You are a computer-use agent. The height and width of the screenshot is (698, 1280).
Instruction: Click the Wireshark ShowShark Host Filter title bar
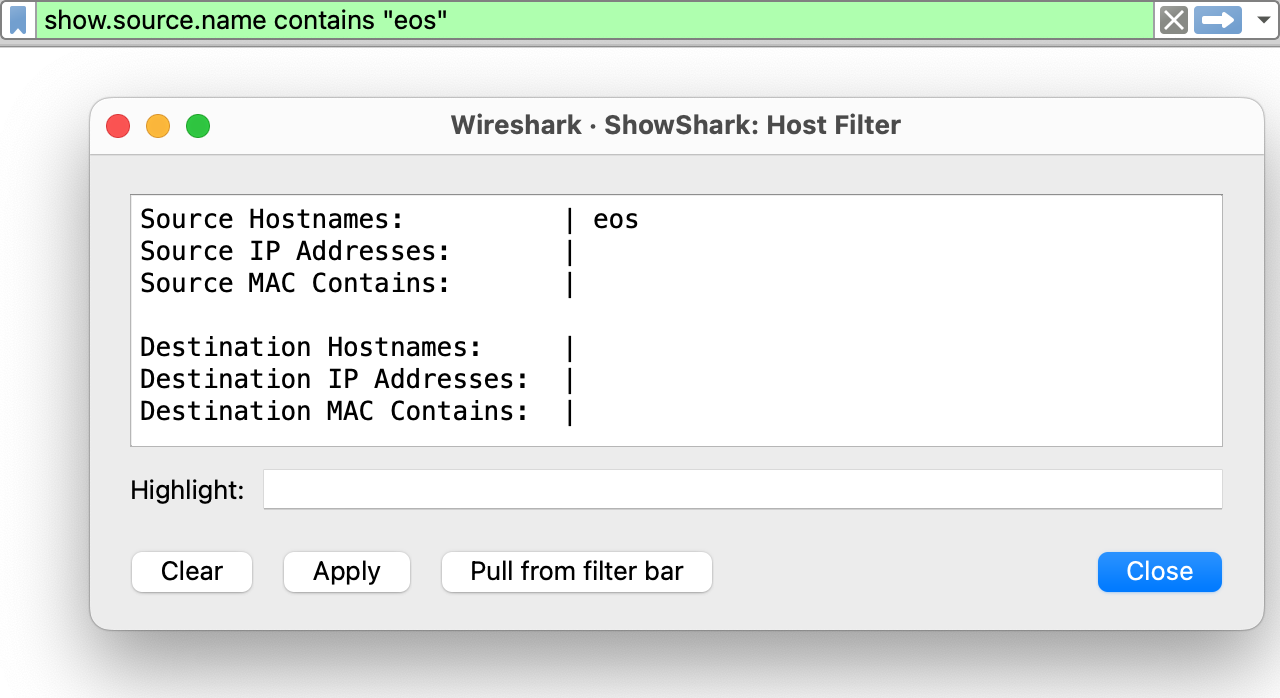(x=676, y=125)
